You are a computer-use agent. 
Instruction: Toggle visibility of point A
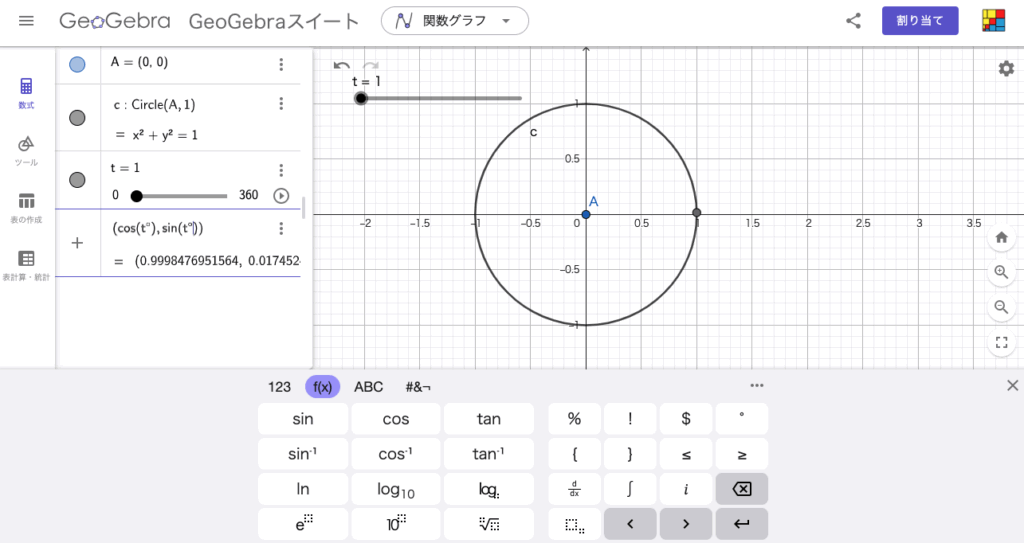[x=77, y=64]
